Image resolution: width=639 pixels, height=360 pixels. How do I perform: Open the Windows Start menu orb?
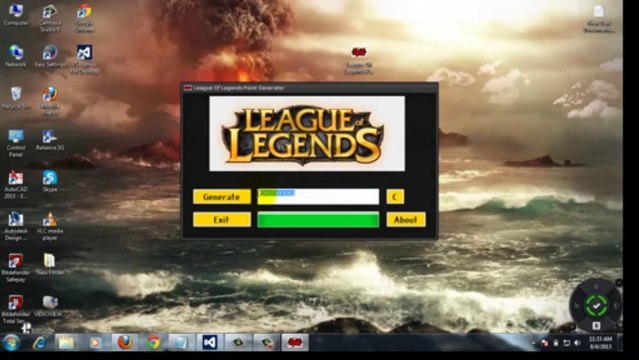coord(11,343)
